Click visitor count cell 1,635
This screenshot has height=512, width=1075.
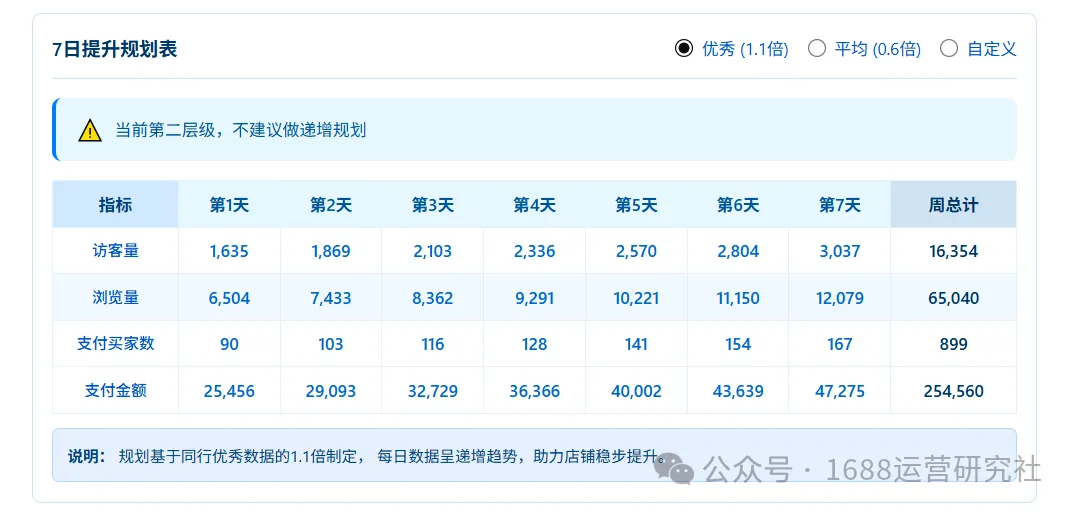click(x=229, y=252)
